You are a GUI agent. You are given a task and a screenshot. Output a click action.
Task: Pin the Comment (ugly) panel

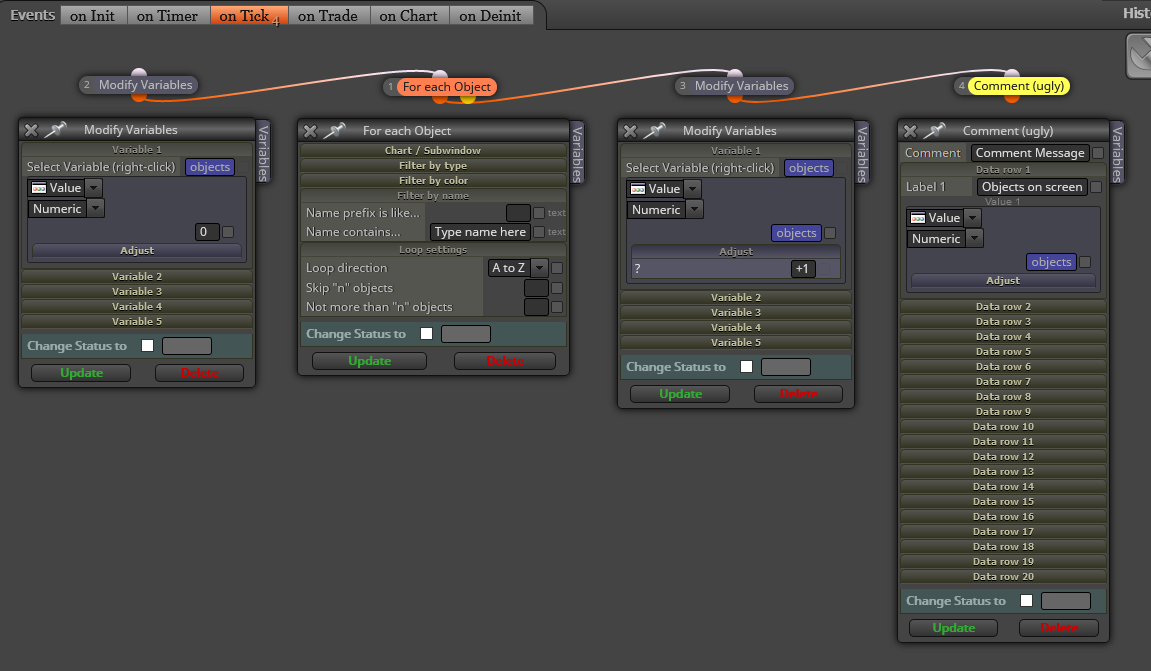click(934, 131)
